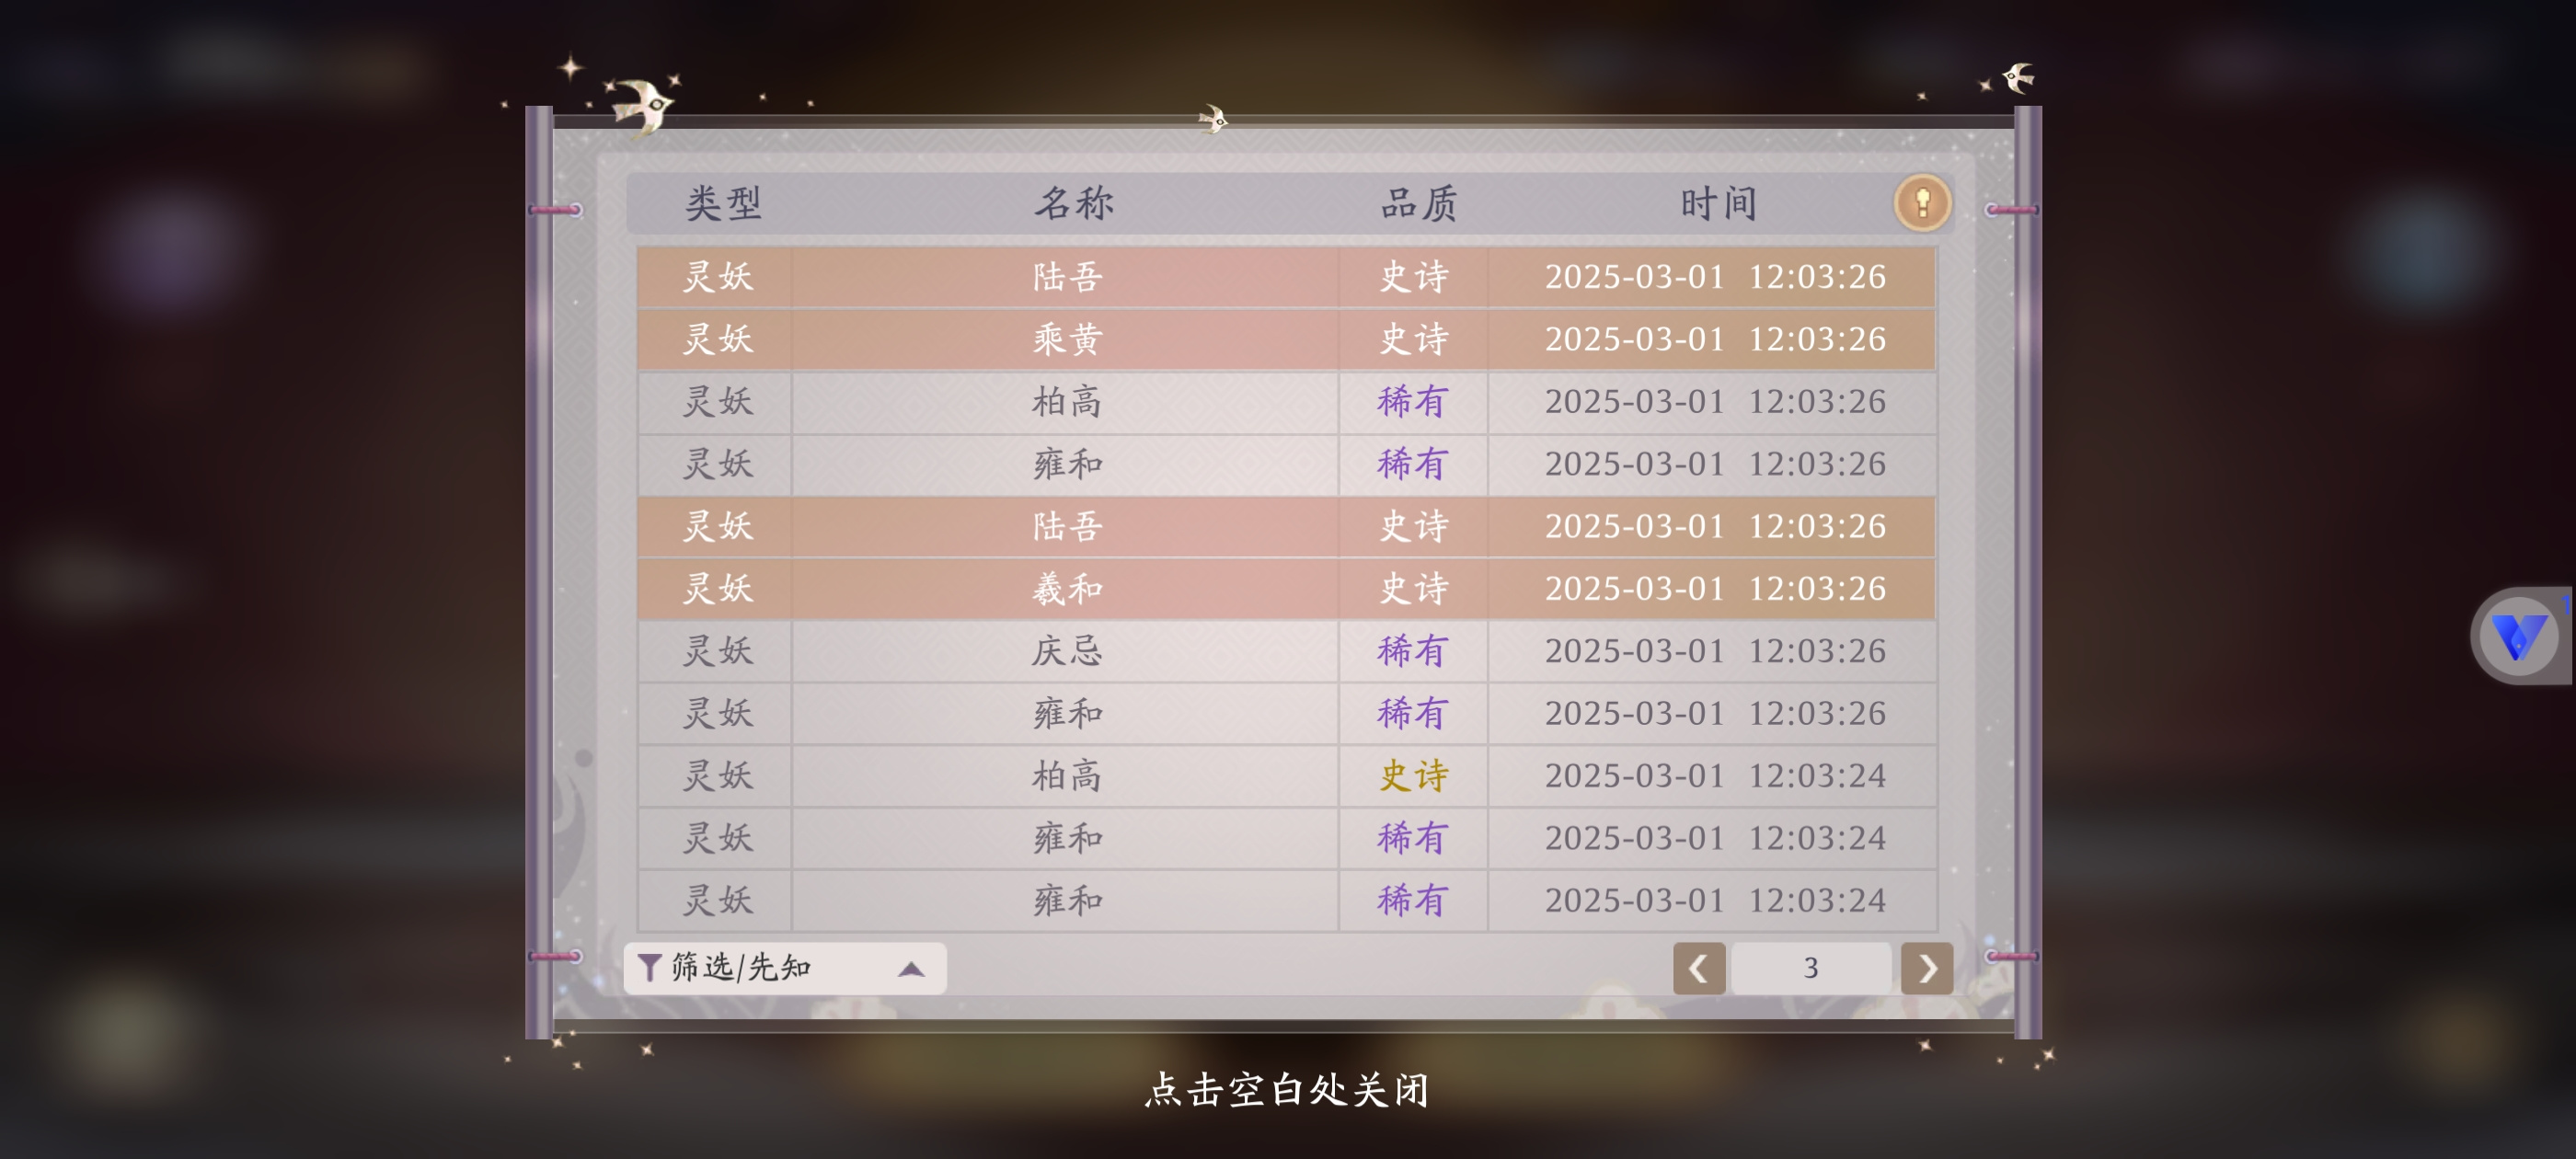Click the time cell in the 乘黄 row
The height and width of the screenshot is (1159, 2576).
coord(1713,339)
